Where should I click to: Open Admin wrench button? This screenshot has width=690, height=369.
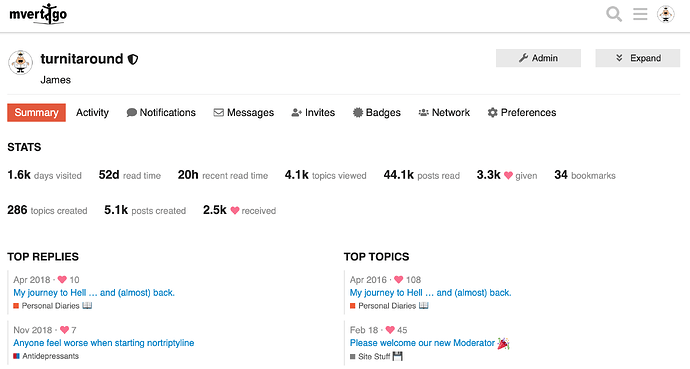coord(538,58)
